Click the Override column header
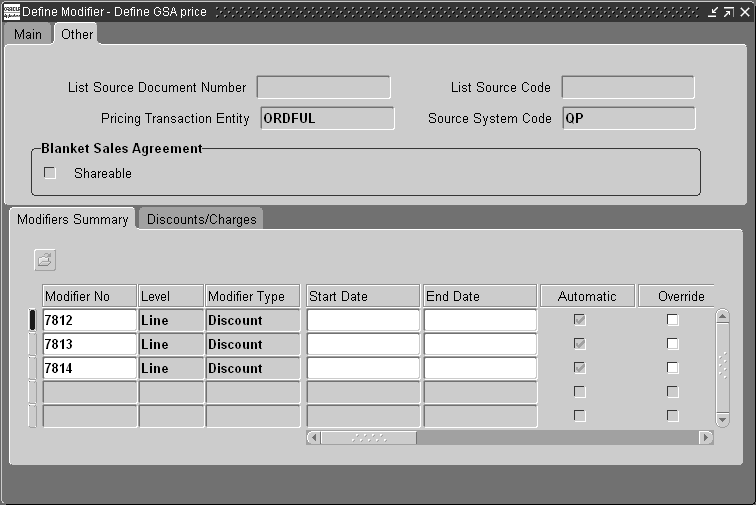756x505 pixels. (676, 296)
